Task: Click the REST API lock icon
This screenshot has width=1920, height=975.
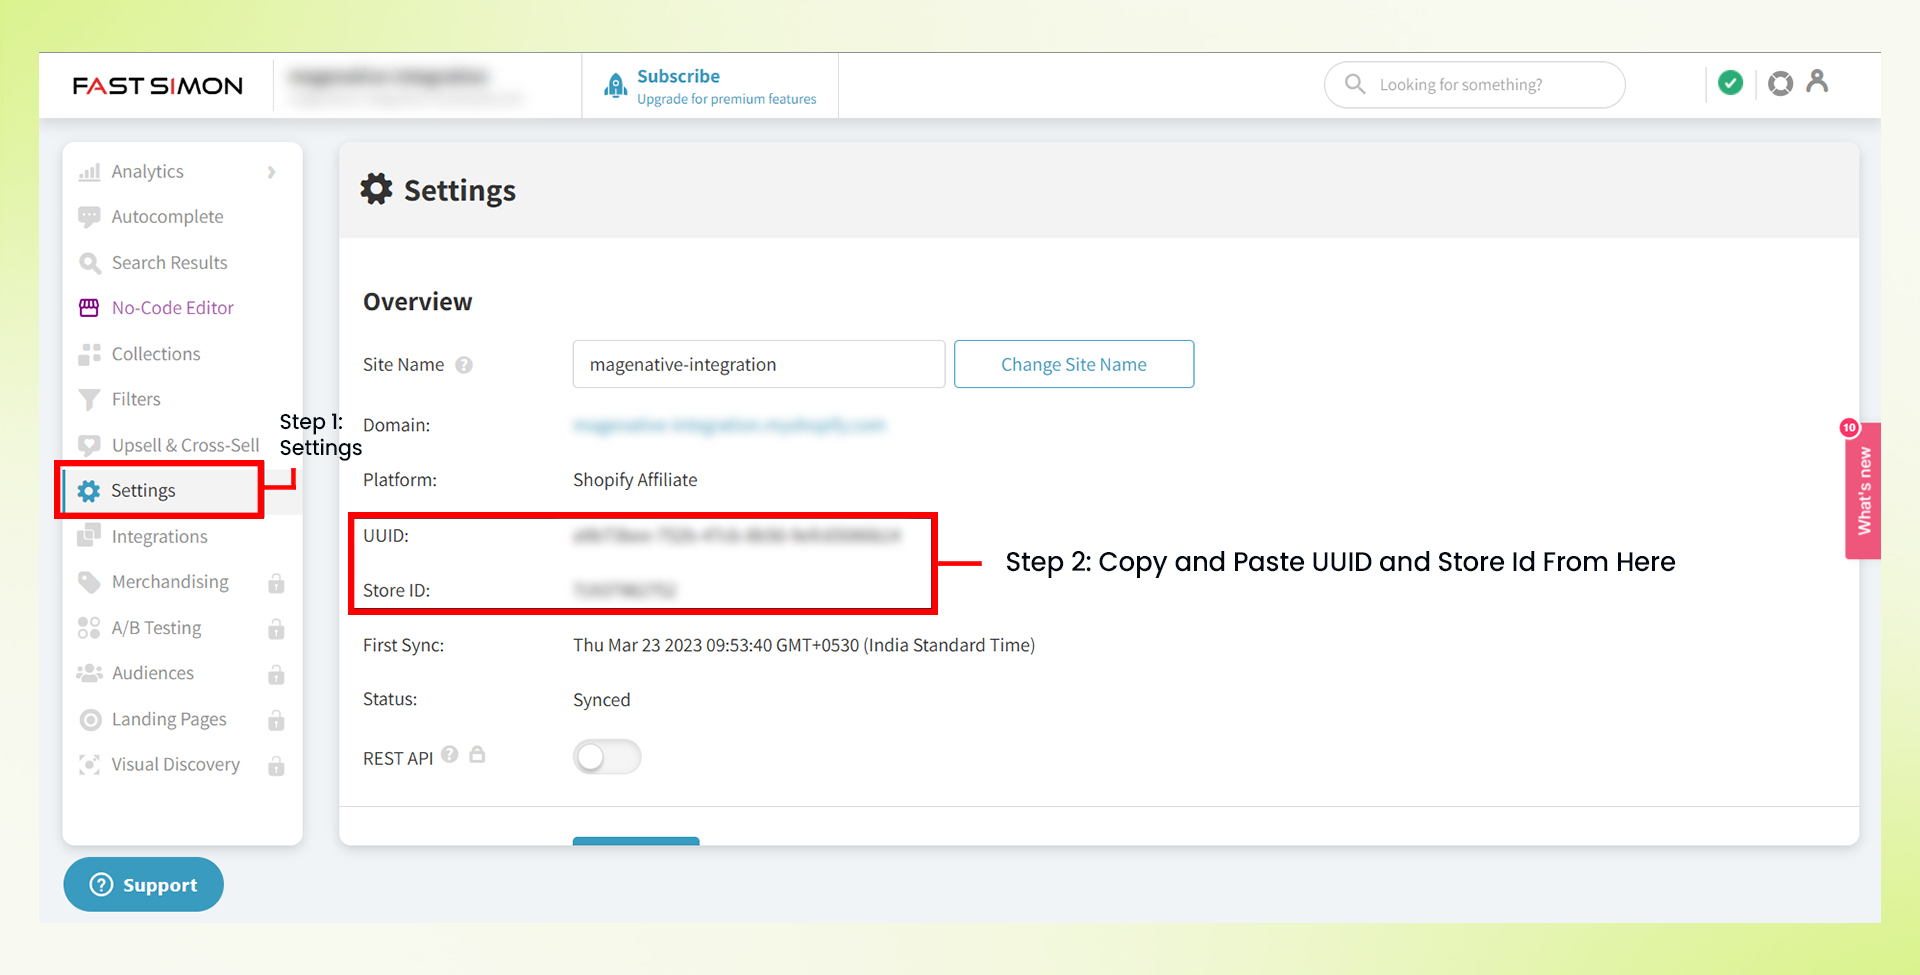Action: (478, 755)
